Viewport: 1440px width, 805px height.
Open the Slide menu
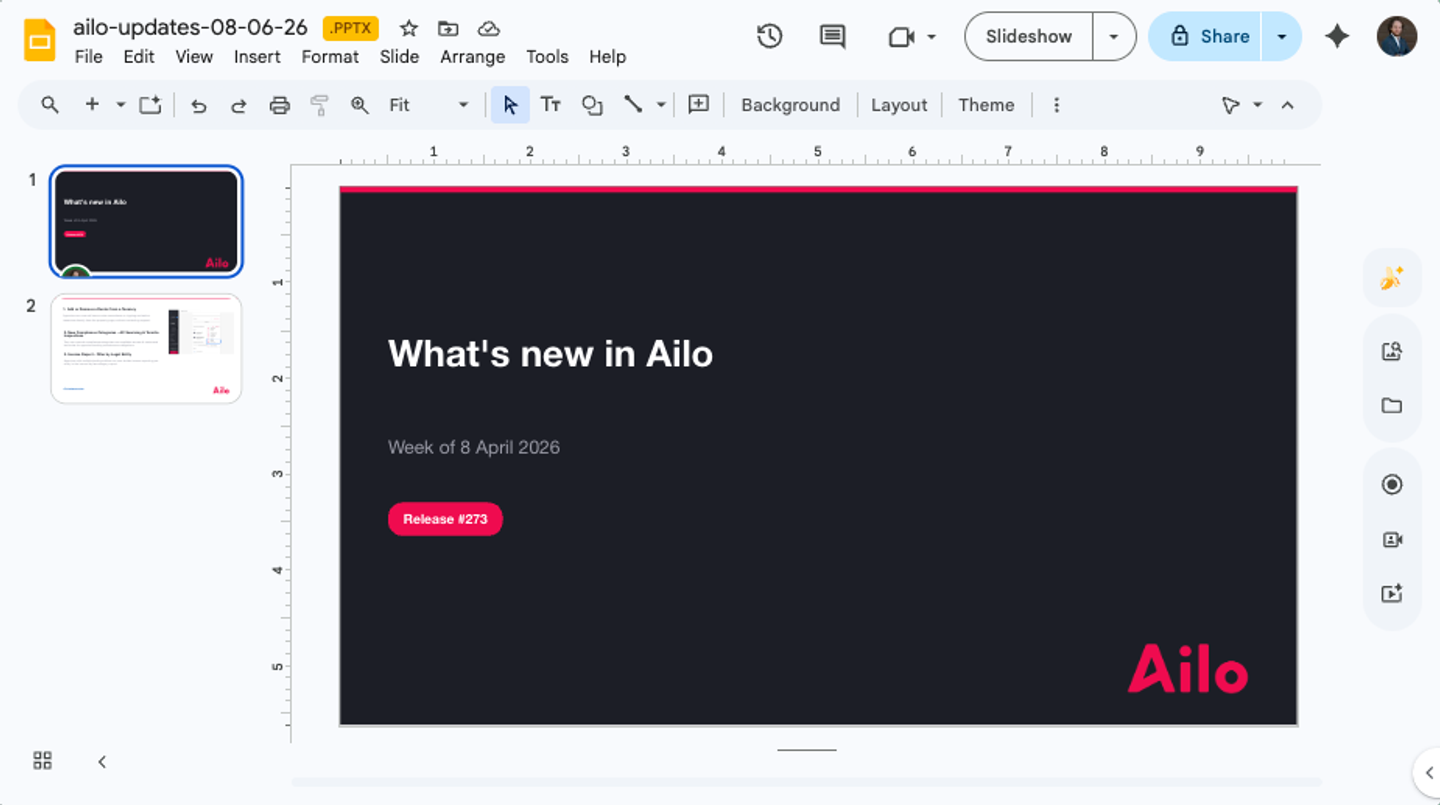pos(399,57)
